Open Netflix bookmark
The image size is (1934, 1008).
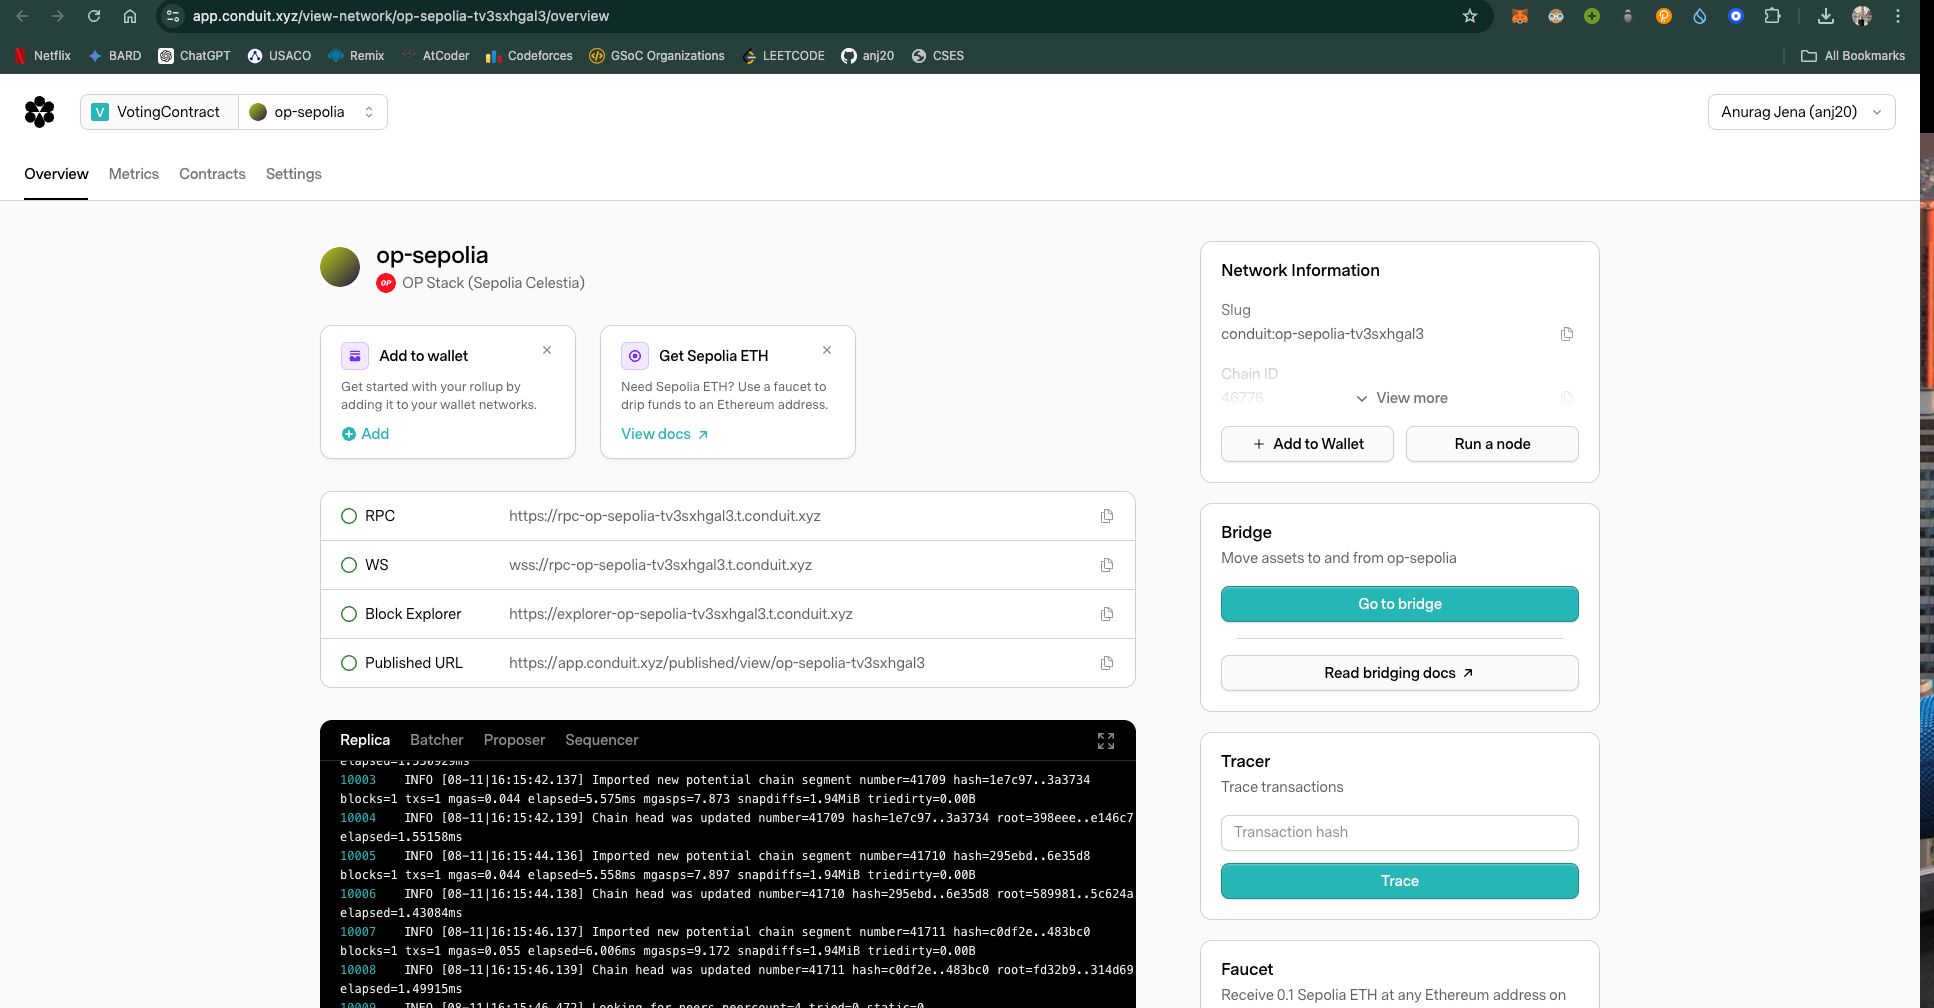(x=42, y=56)
